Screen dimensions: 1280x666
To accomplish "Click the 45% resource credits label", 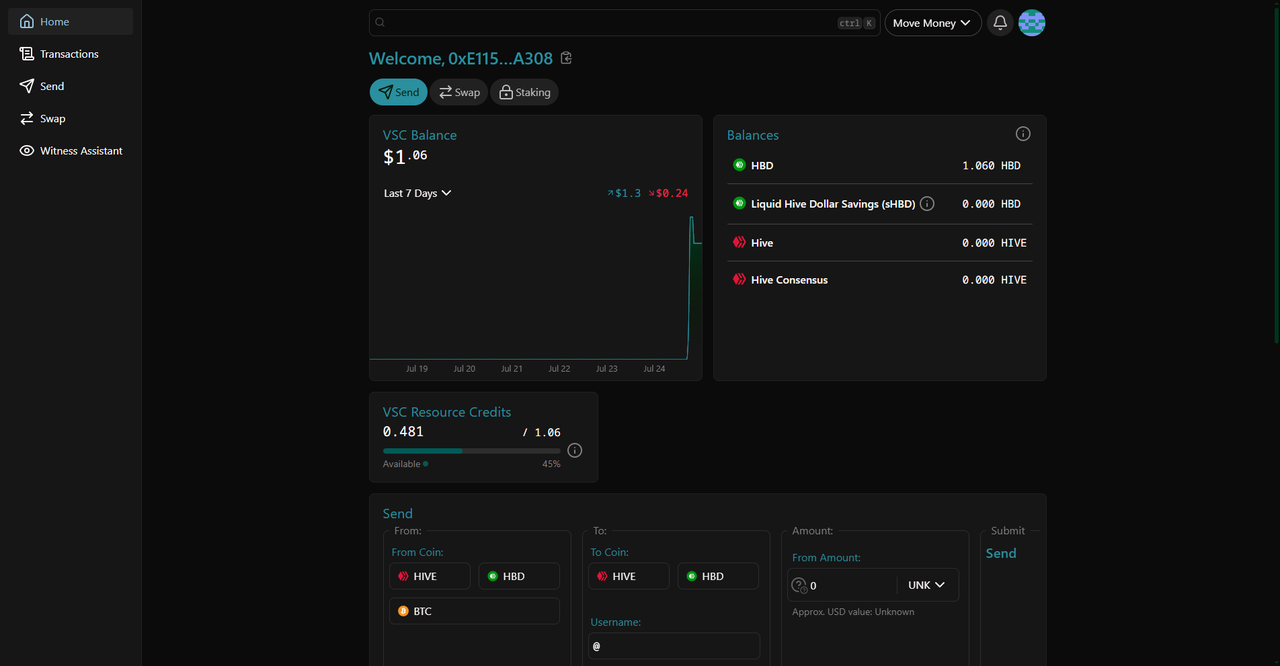I will point(551,464).
